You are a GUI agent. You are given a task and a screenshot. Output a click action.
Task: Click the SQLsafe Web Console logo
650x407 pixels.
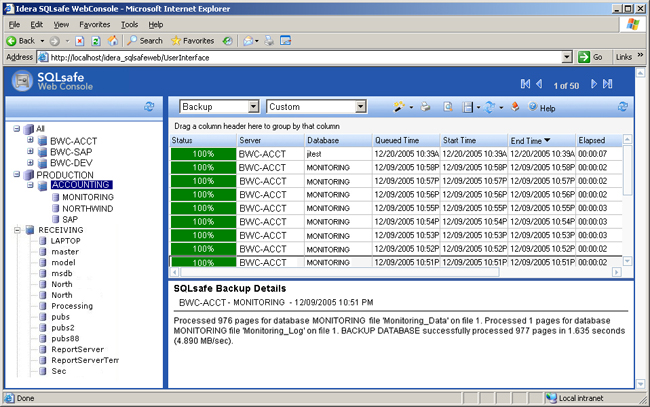53,81
